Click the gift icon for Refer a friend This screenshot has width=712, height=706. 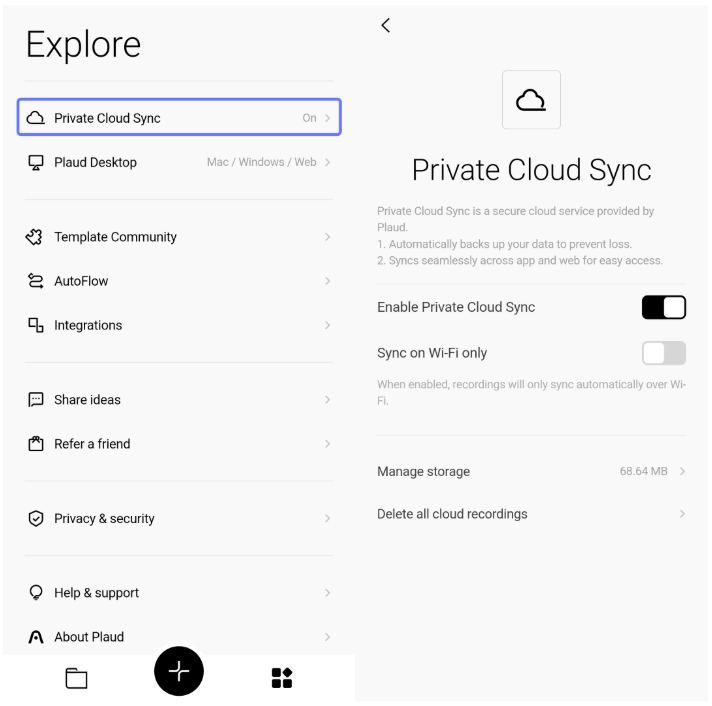point(36,444)
